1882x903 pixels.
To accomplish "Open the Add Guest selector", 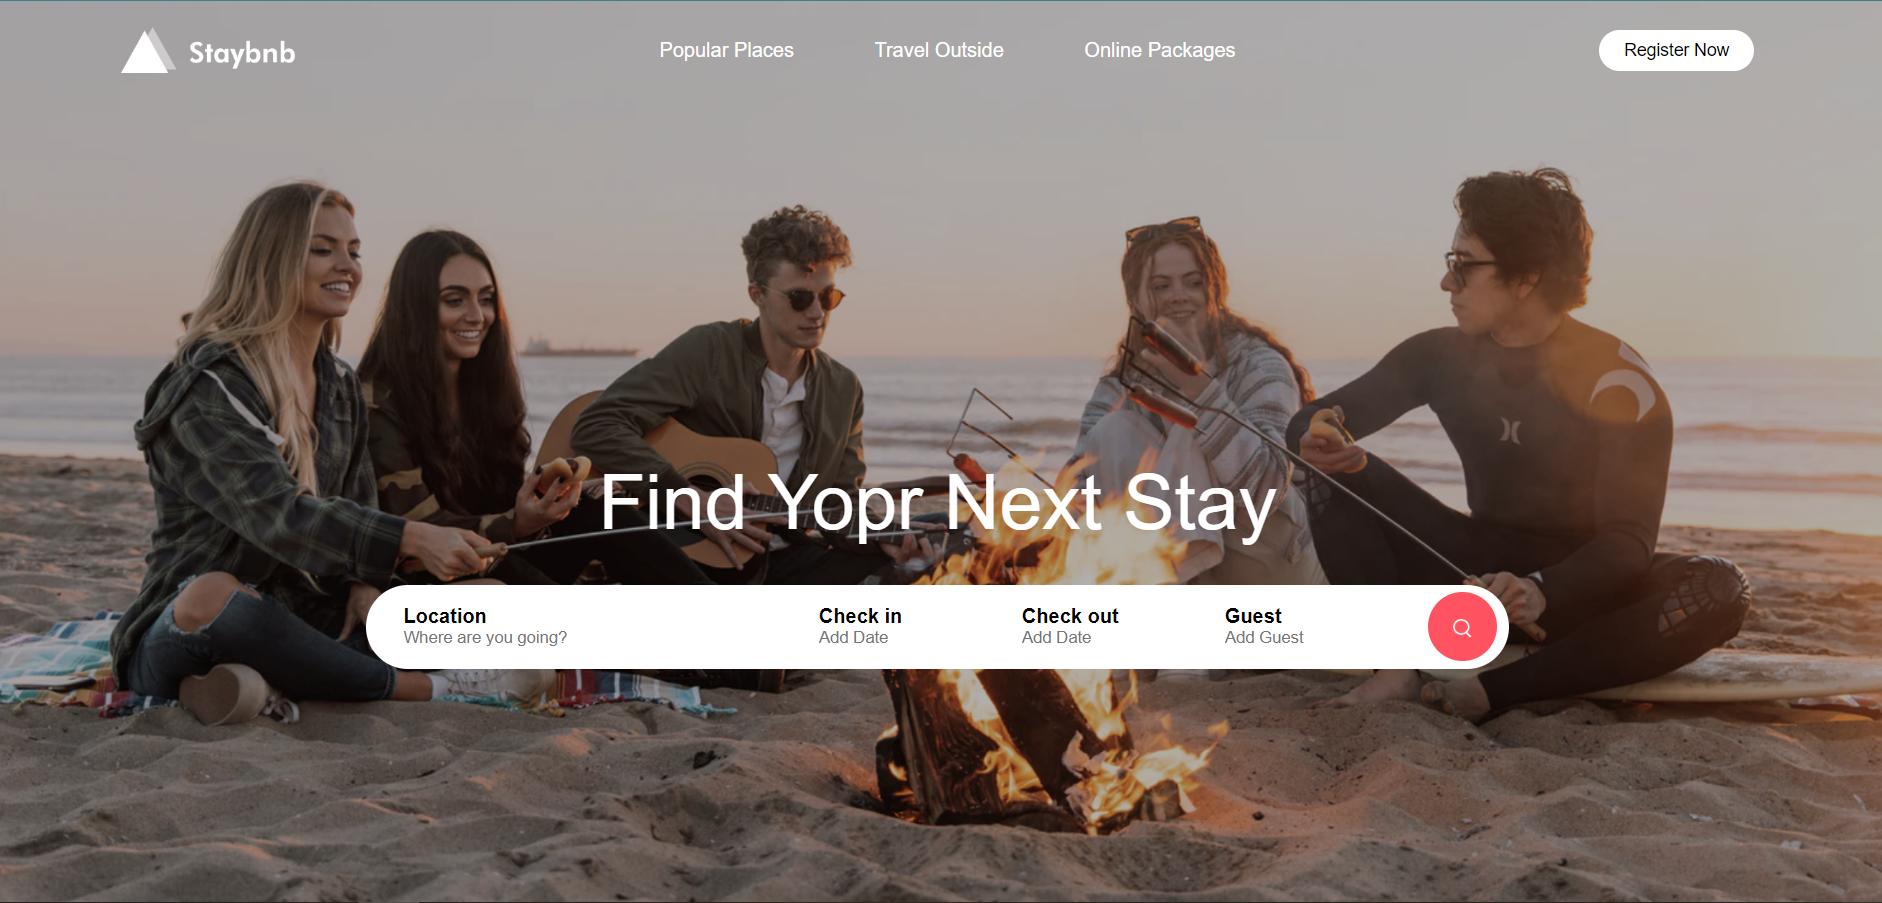I will tap(1264, 638).
